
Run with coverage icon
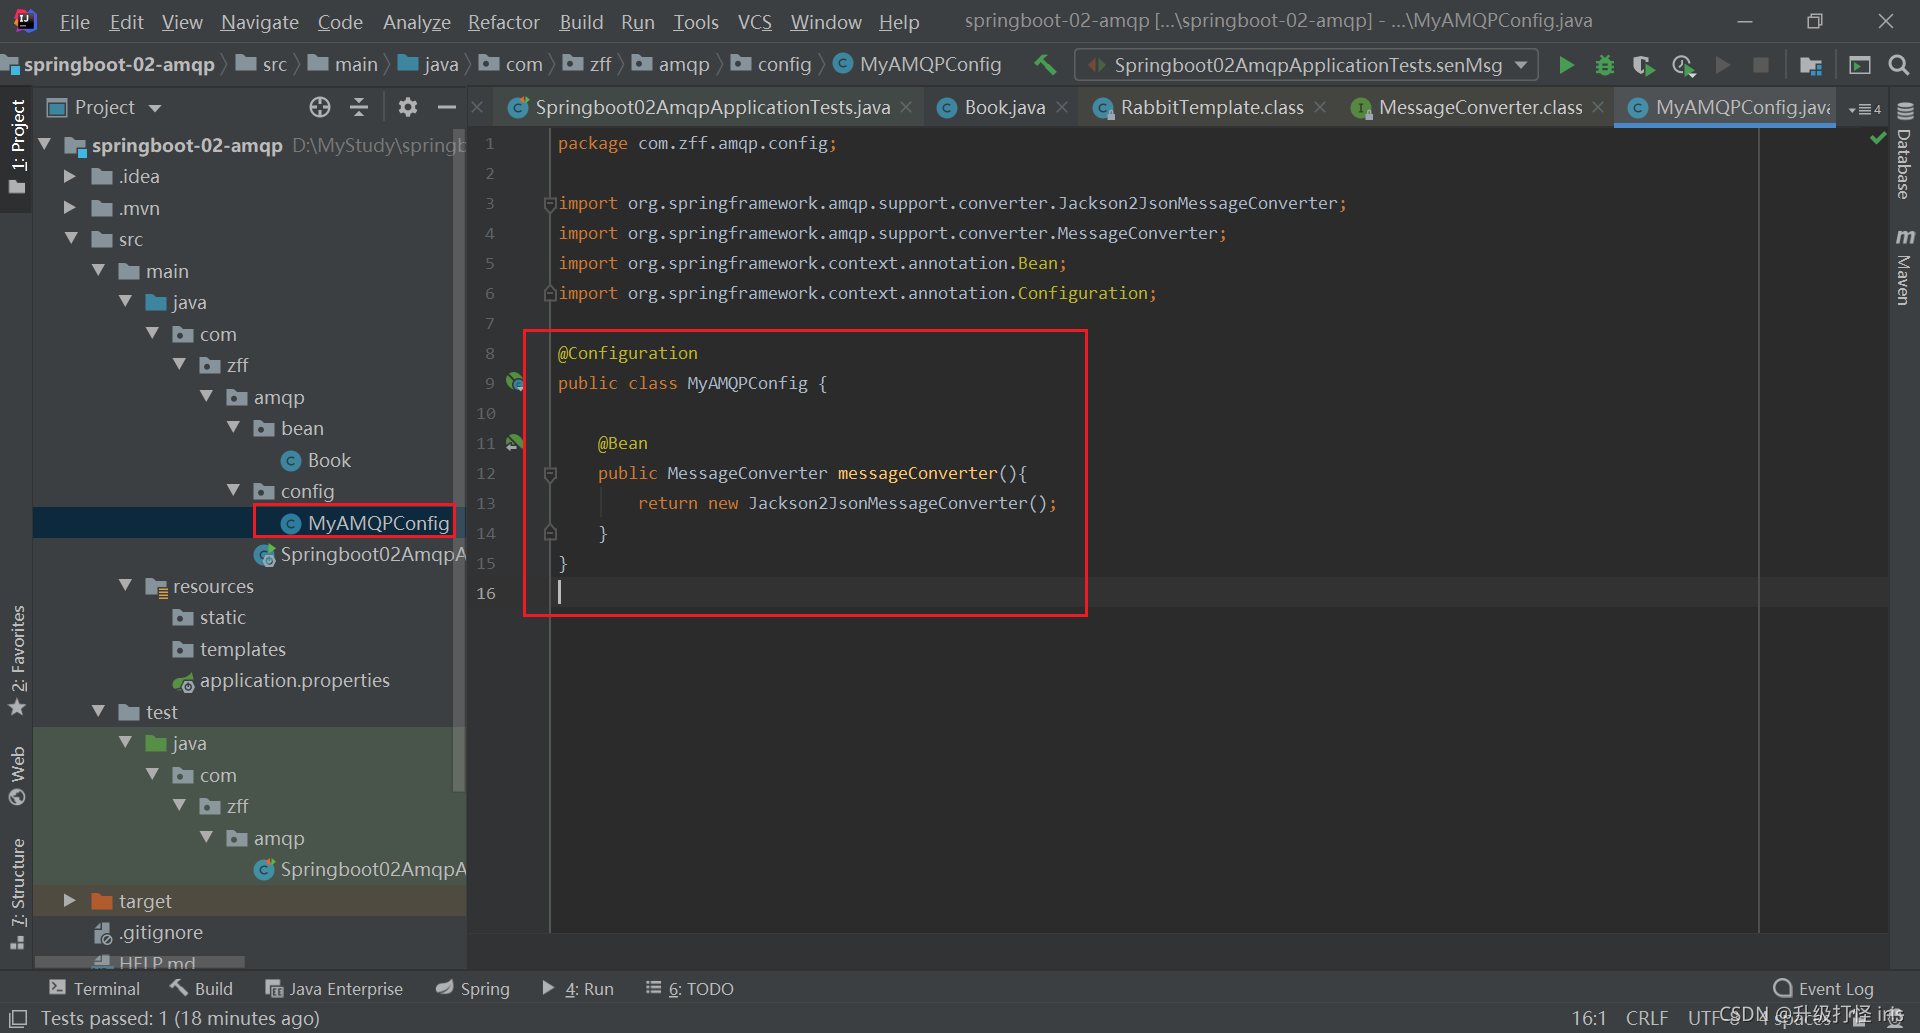click(x=1644, y=65)
